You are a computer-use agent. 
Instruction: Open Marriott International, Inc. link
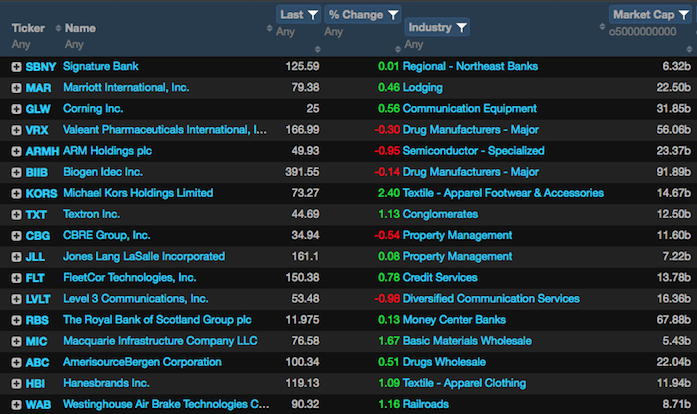click(x=126, y=88)
